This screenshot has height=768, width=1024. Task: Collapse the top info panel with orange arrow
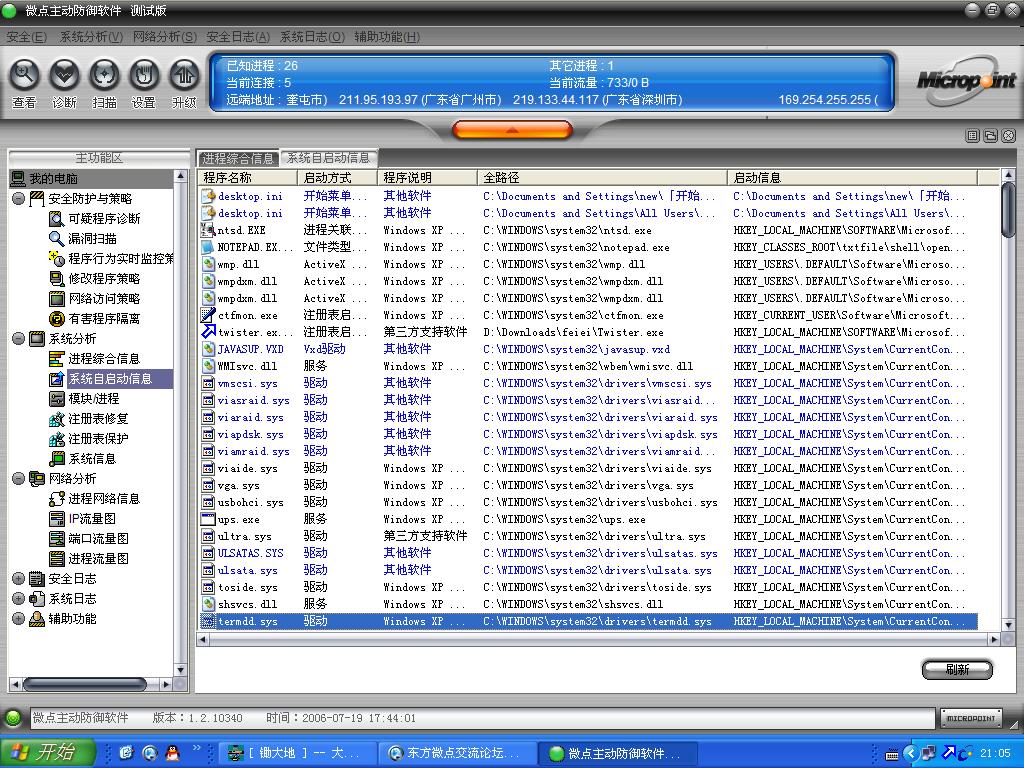(512, 130)
